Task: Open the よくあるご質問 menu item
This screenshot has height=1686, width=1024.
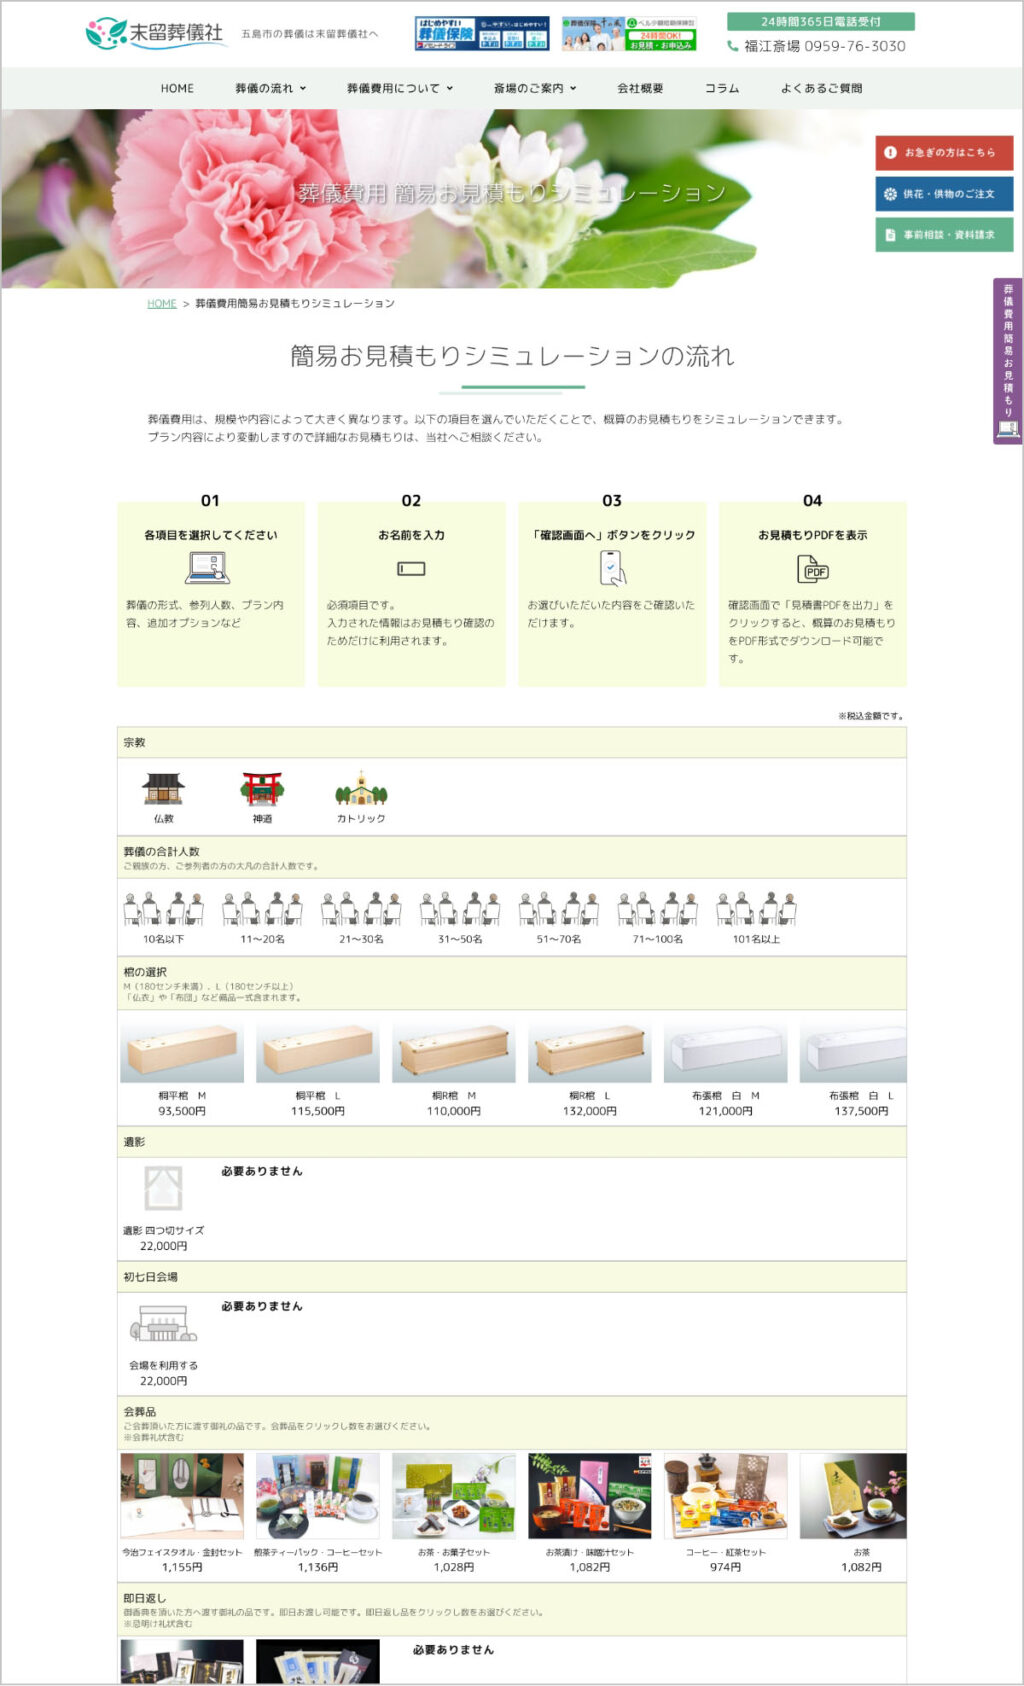Action: [x=821, y=88]
